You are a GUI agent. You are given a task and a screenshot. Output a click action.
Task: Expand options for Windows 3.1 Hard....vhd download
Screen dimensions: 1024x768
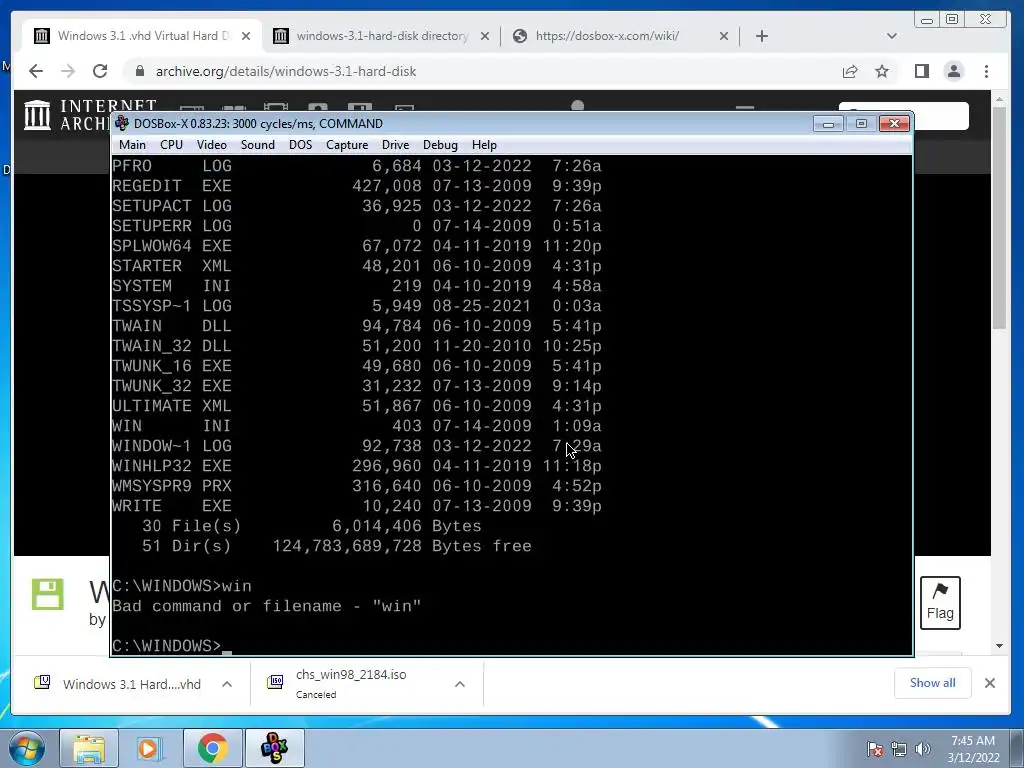coord(227,684)
